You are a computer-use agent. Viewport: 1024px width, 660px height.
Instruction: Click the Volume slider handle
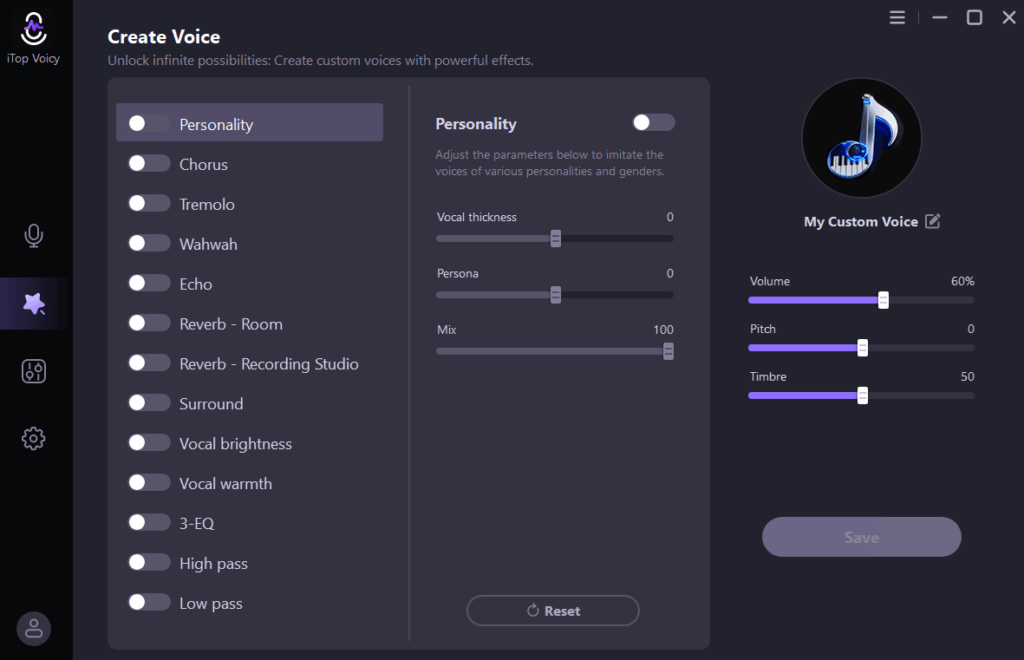point(883,300)
